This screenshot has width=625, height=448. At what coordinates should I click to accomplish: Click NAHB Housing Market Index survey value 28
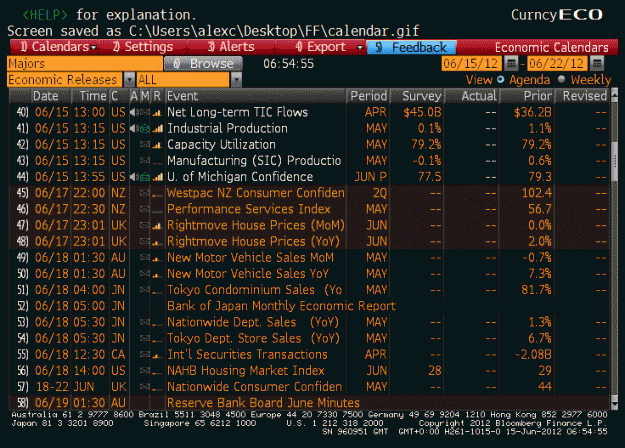tap(435, 371)
